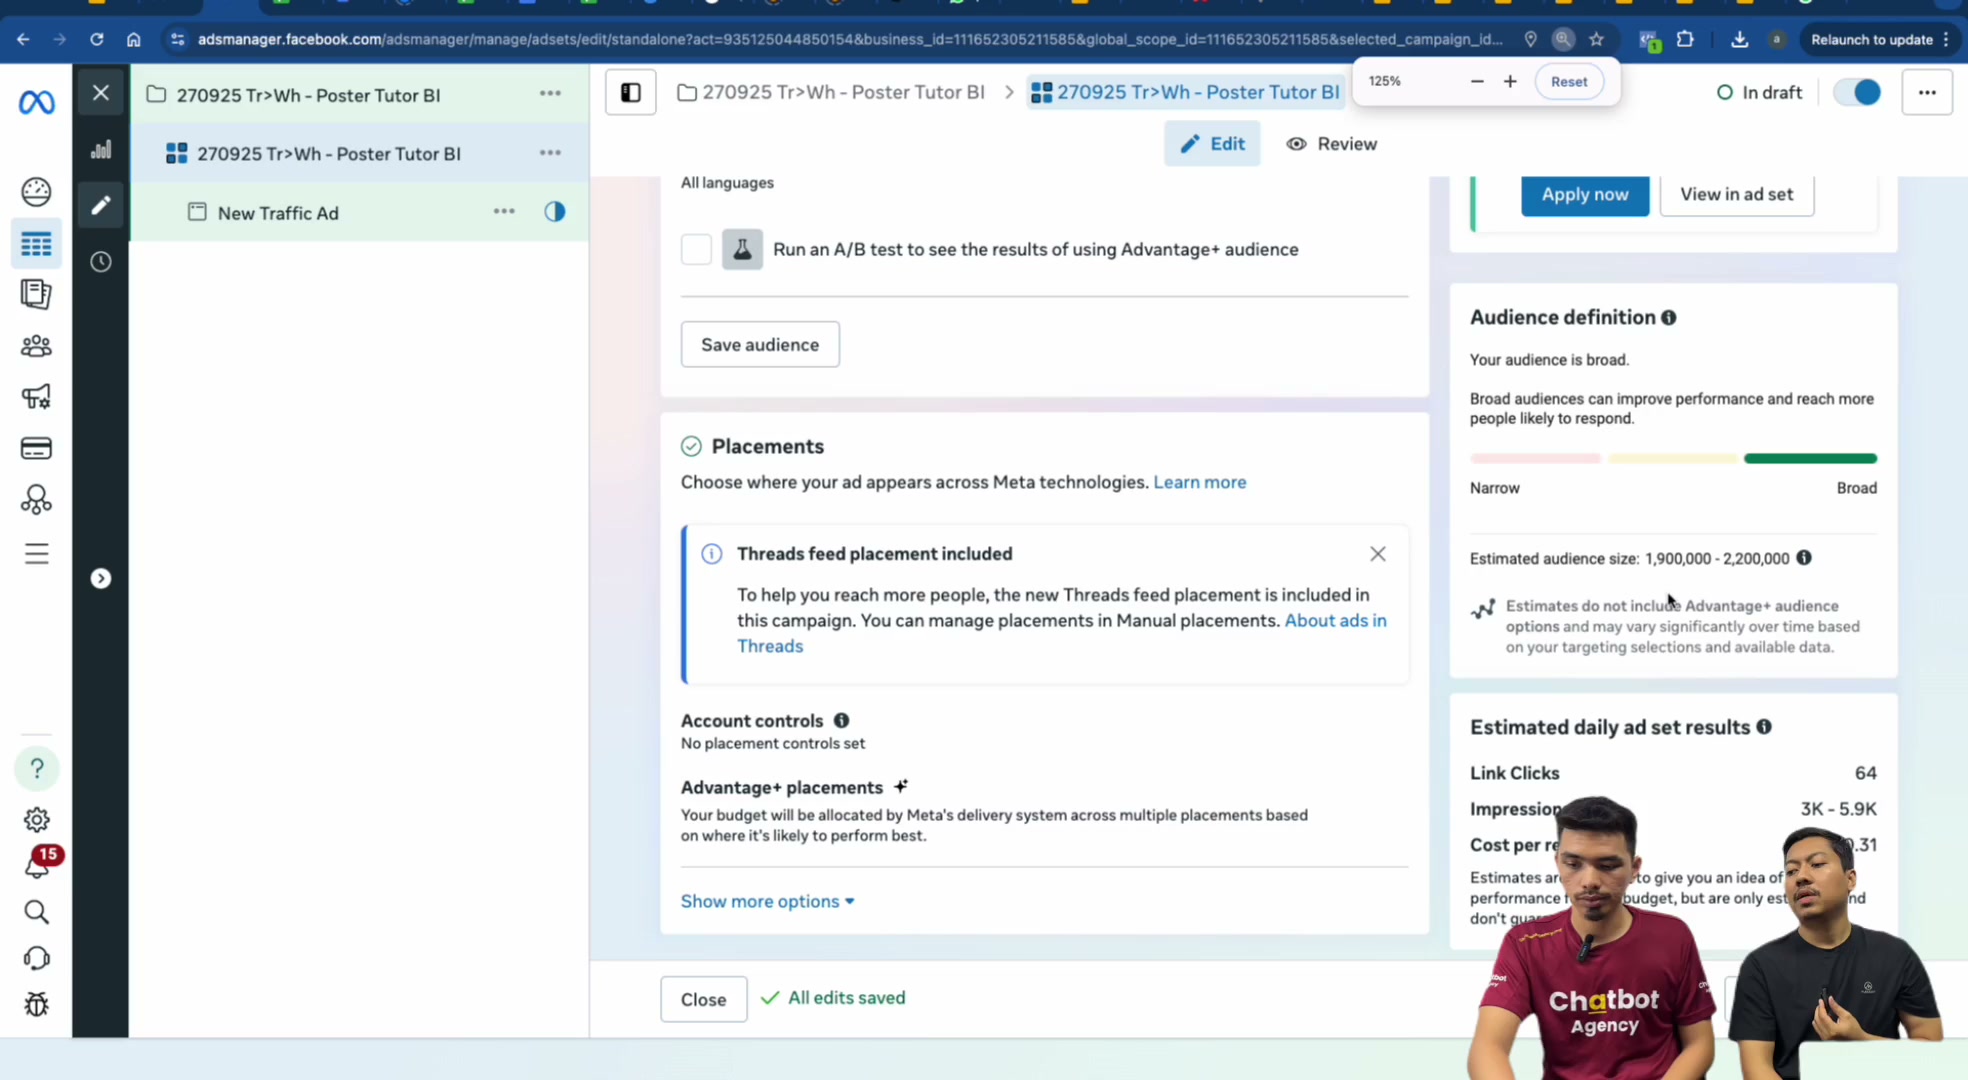
Task: Switch to the Edit tab
Action: point(1212,144)
